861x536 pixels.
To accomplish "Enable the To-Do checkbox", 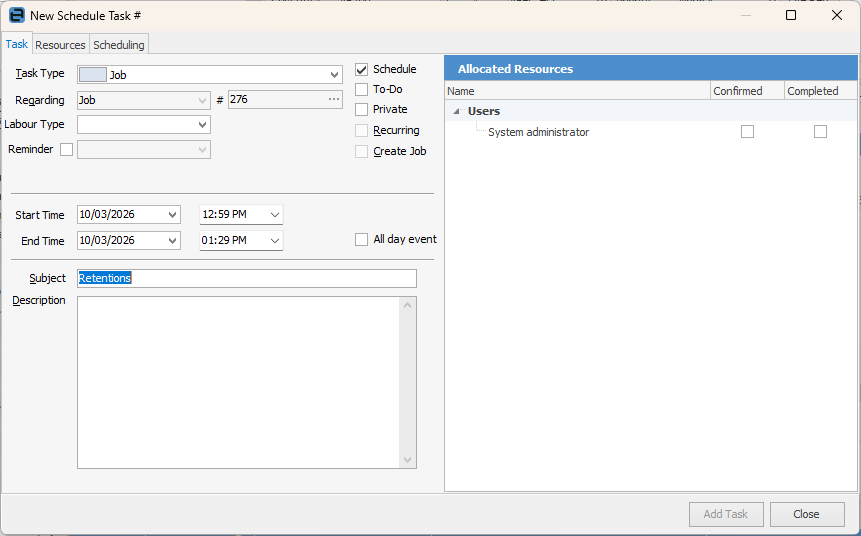I will 361,89.
